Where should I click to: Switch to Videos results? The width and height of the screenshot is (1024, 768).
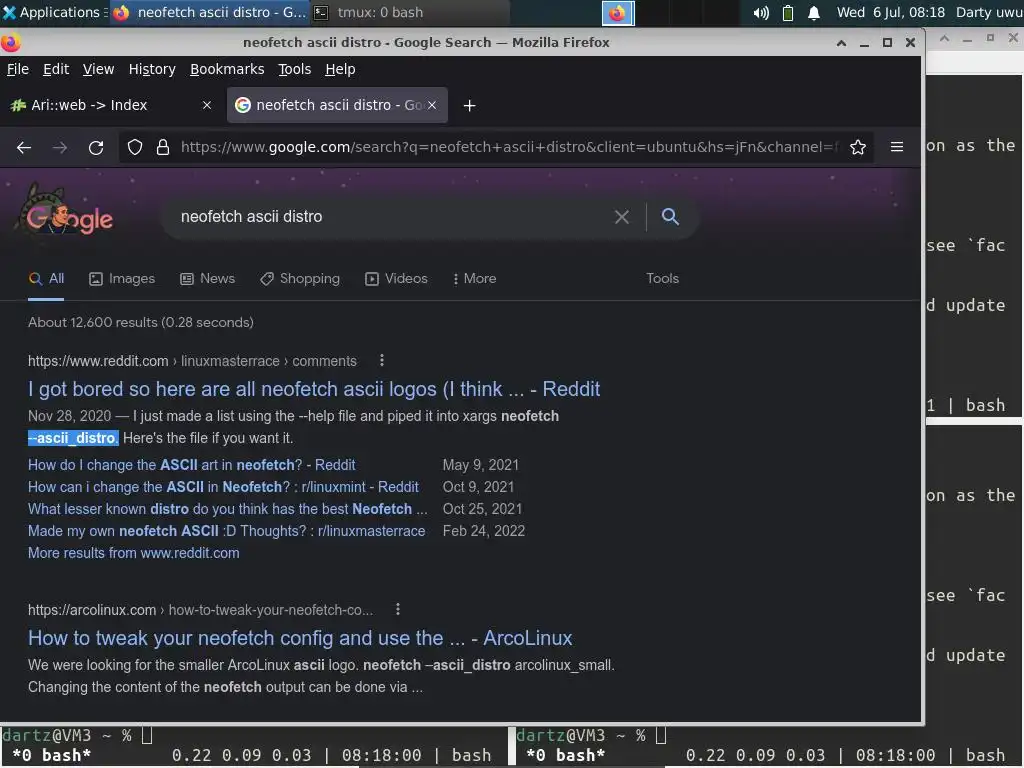396,279
